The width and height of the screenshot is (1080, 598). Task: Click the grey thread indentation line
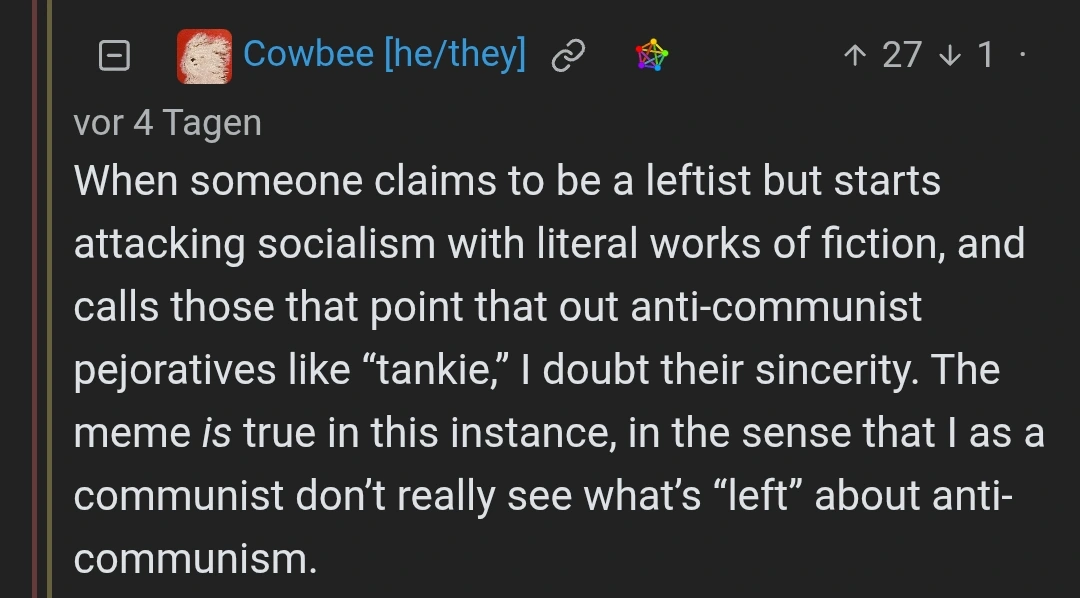[x=48, y=300]
